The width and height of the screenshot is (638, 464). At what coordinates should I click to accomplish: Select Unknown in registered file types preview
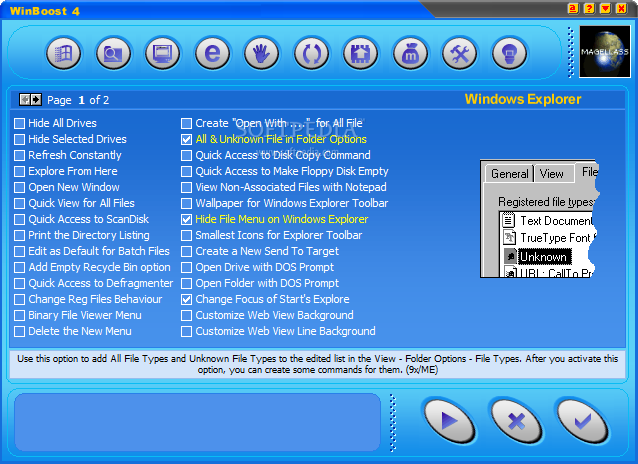tap(538, 257)
